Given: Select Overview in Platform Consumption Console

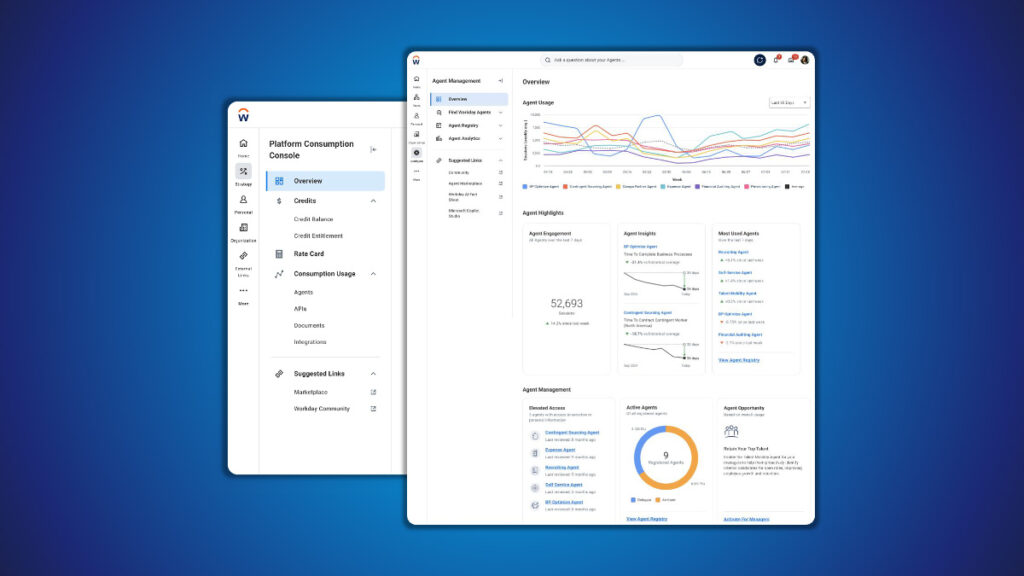Looking at the screenshot, I should 325,181.
